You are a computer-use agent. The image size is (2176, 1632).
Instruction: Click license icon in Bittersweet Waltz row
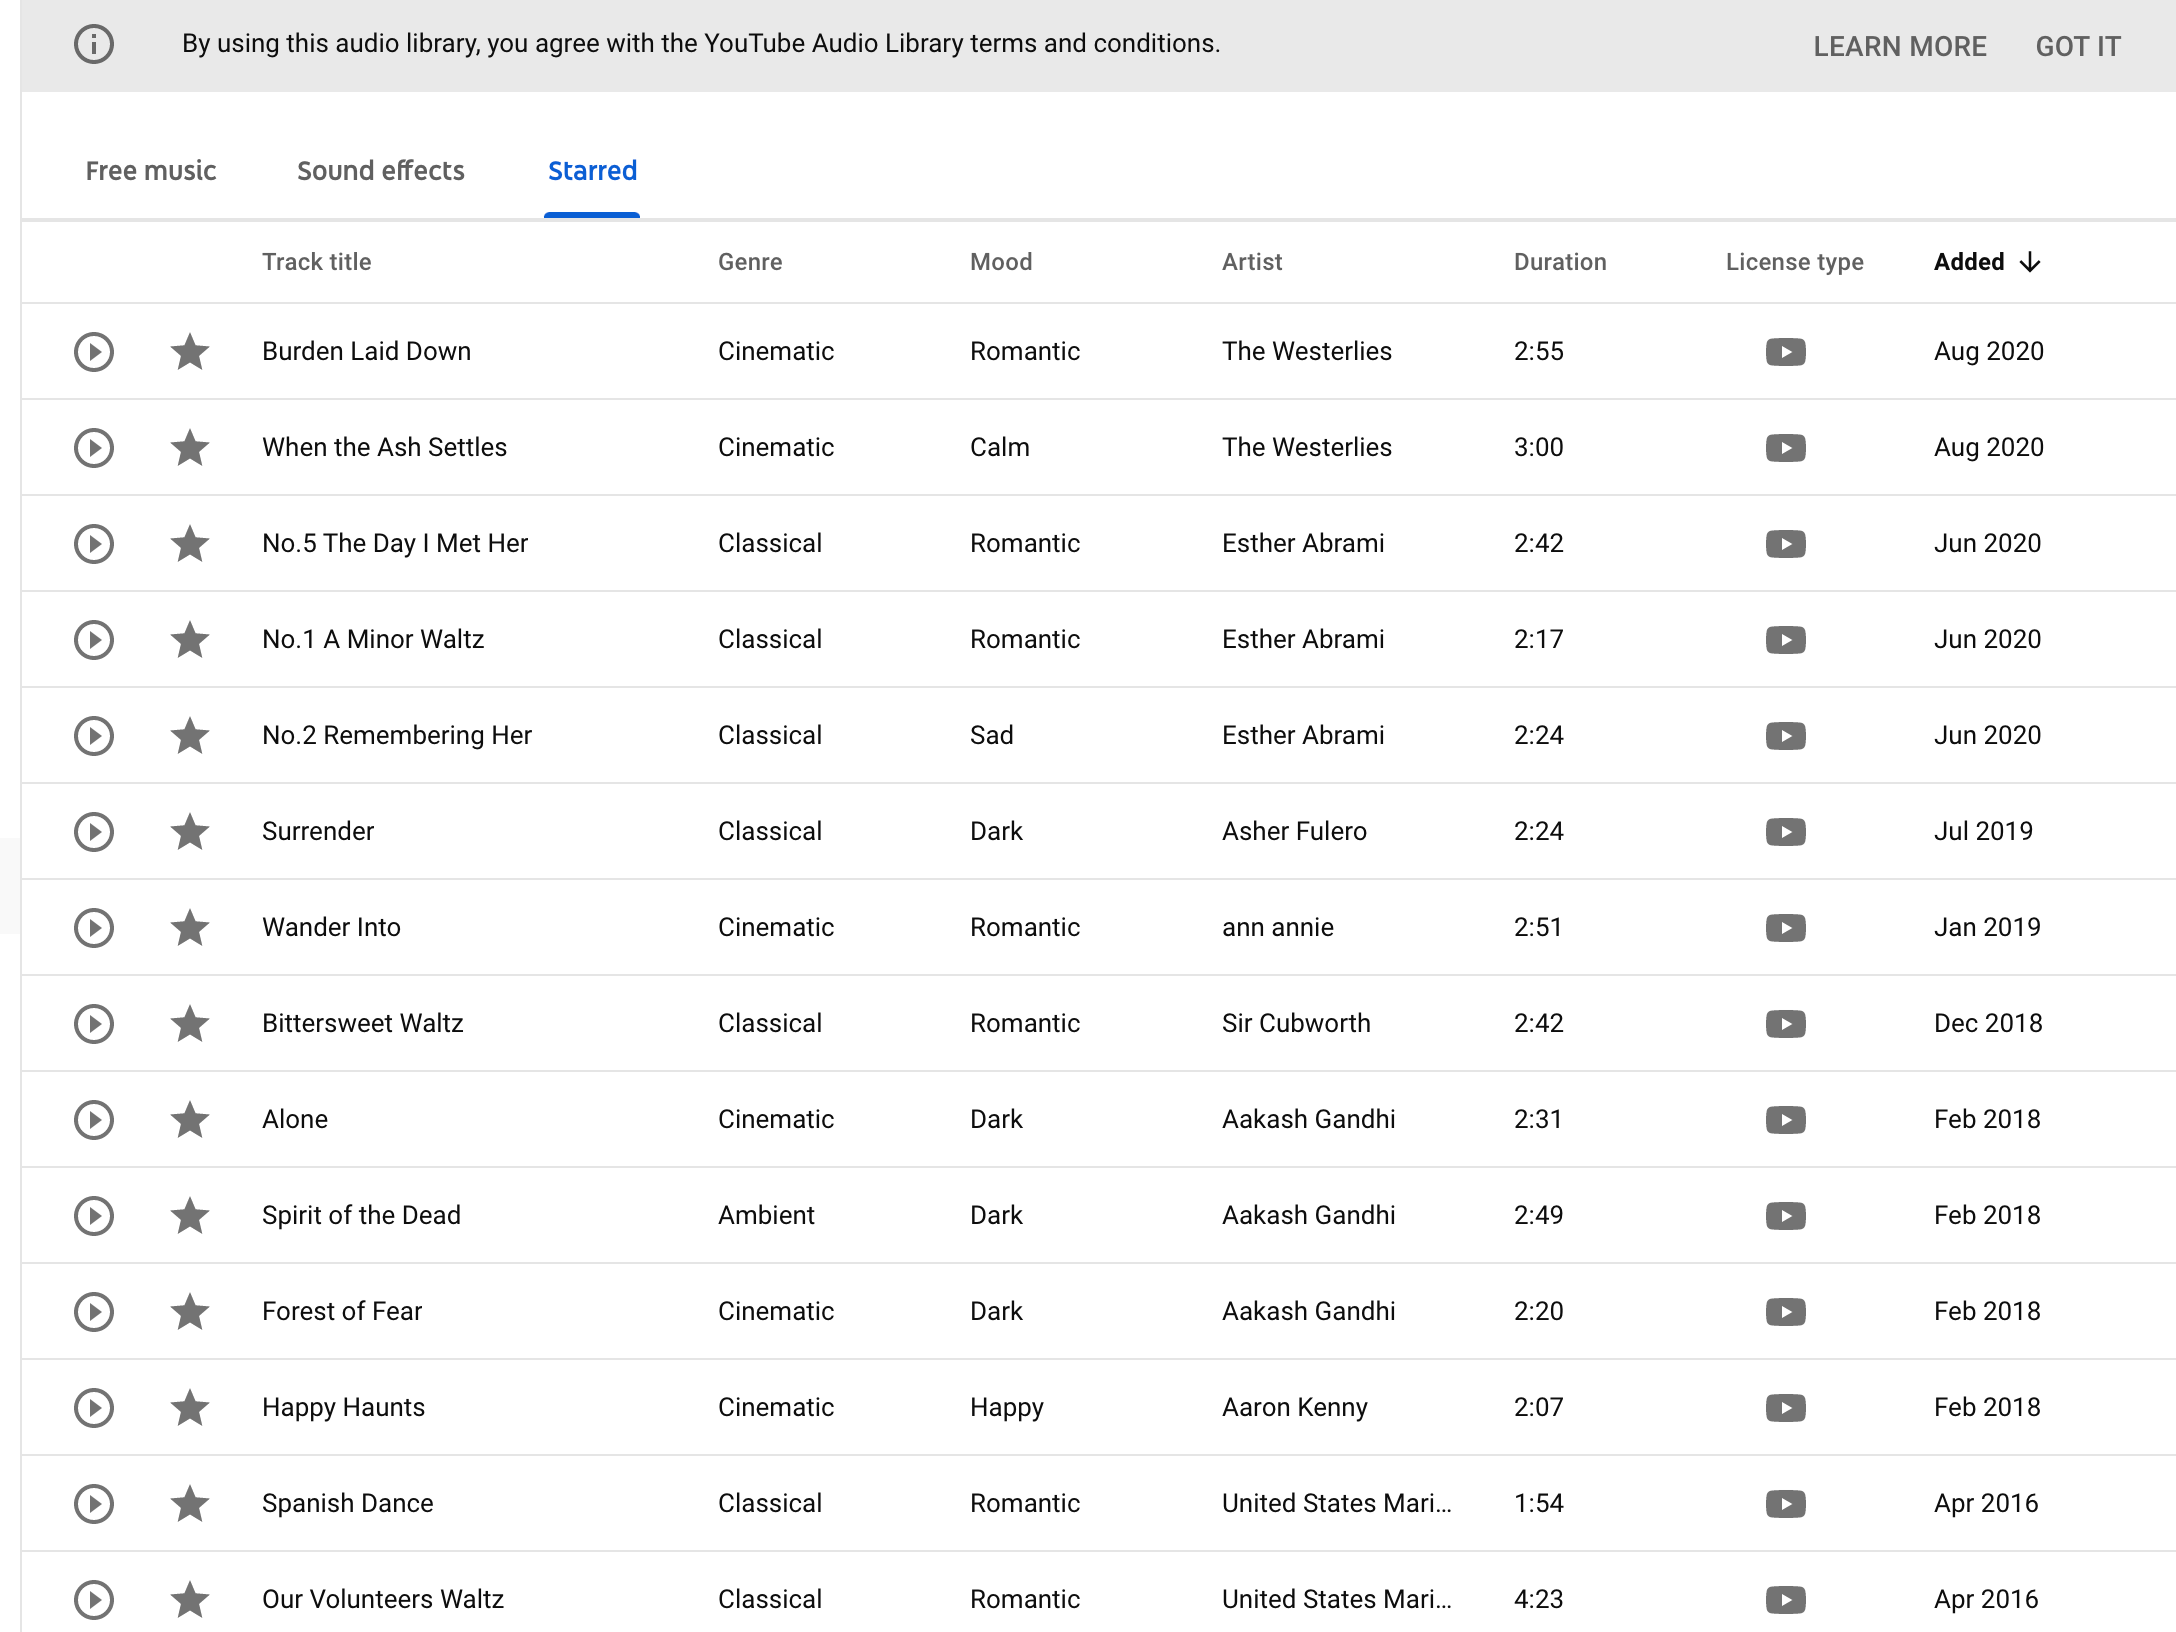click(1786, 1024)
